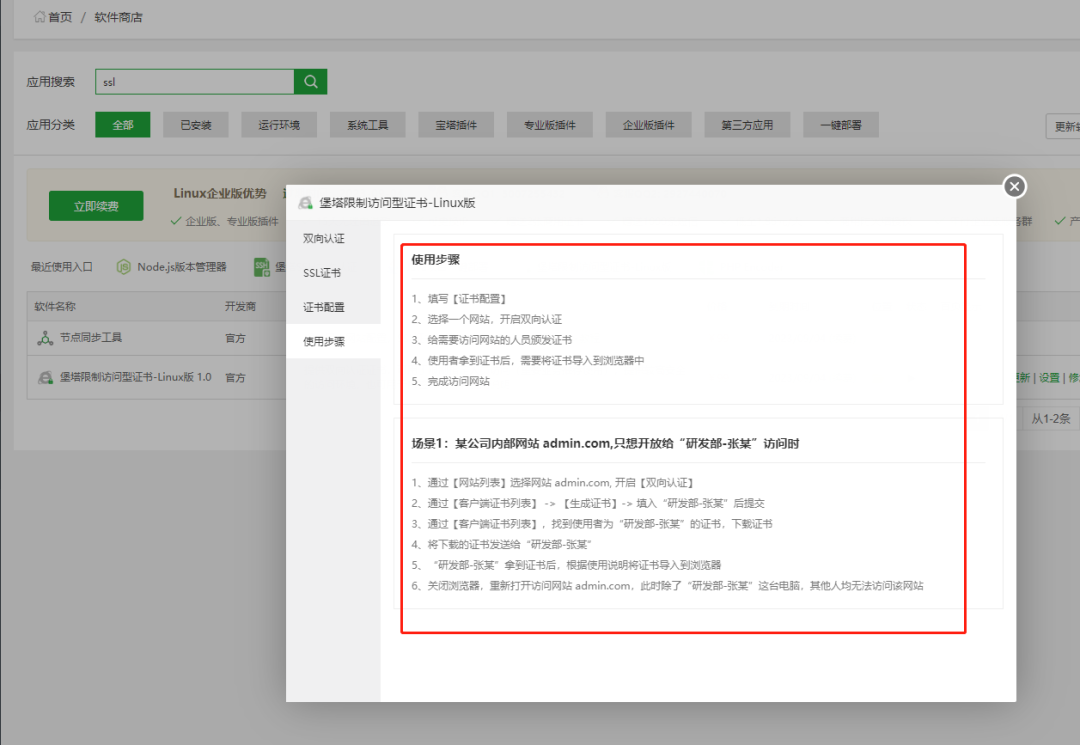Click the green SSL shortcut icon
Image resolution: width=1080 pixels, height=745 pixels.
[261, 267]
